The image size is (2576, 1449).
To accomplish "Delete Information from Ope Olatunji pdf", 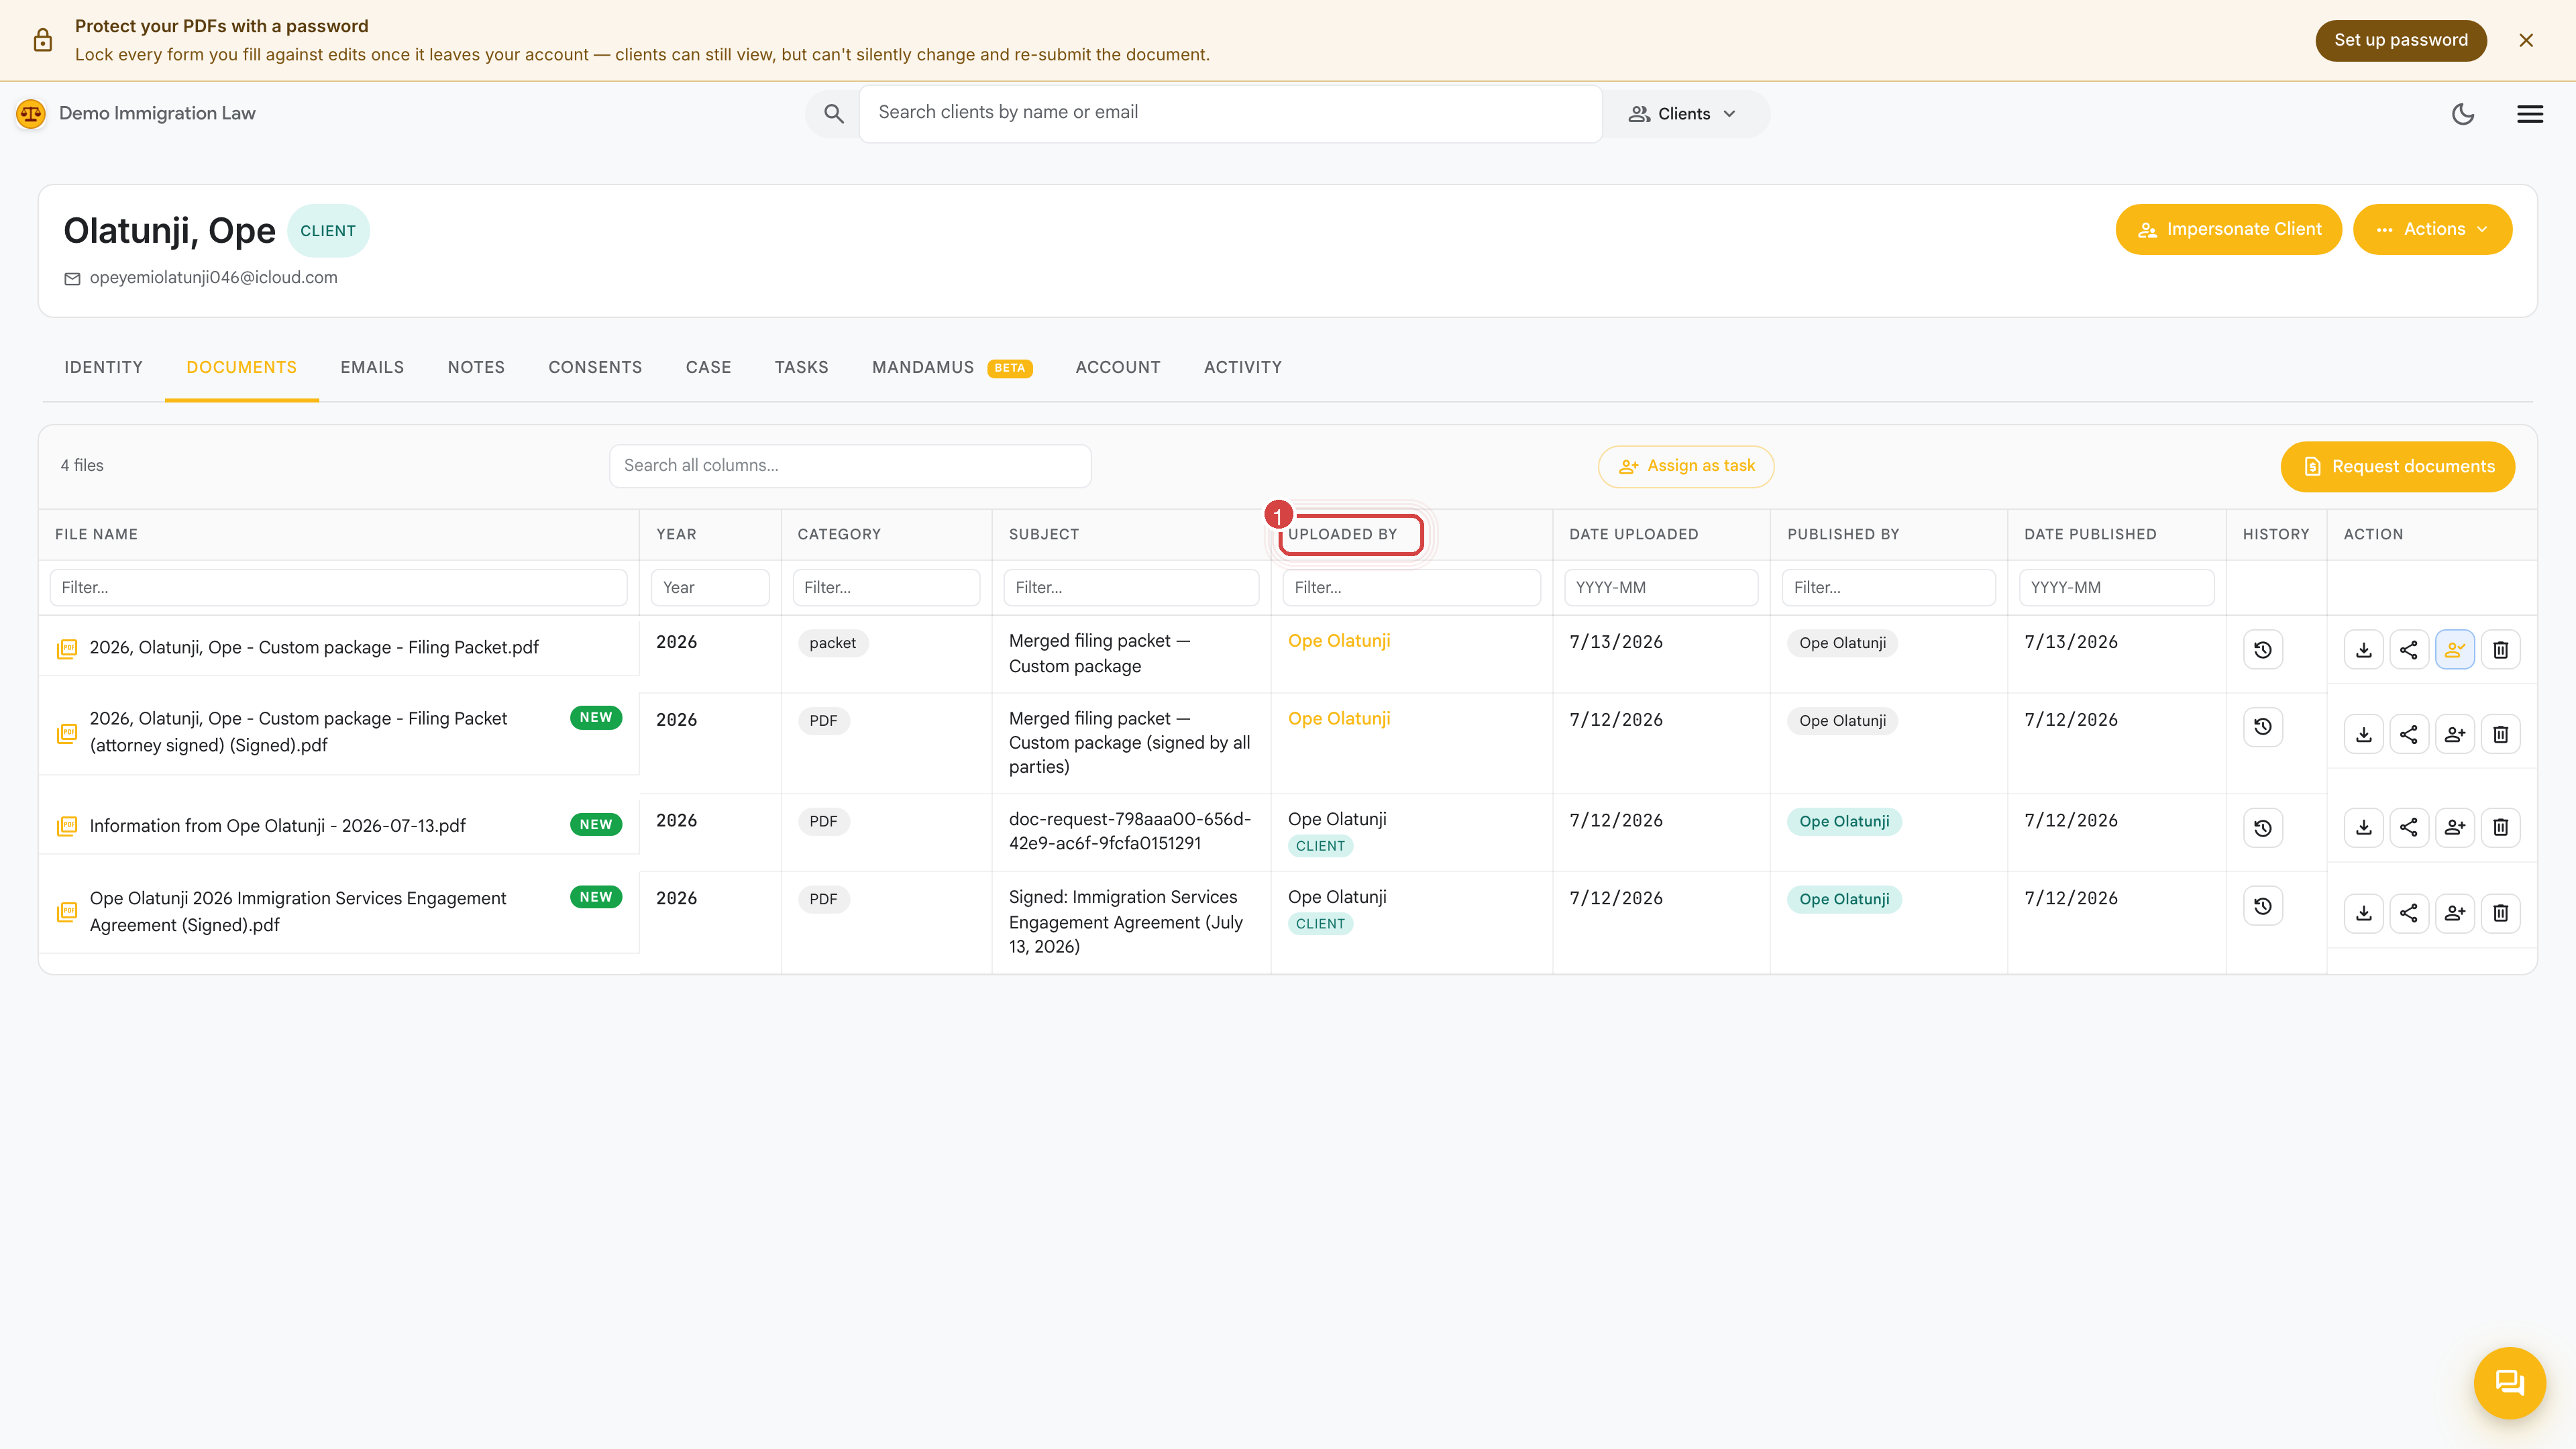I will point(2501,827).
